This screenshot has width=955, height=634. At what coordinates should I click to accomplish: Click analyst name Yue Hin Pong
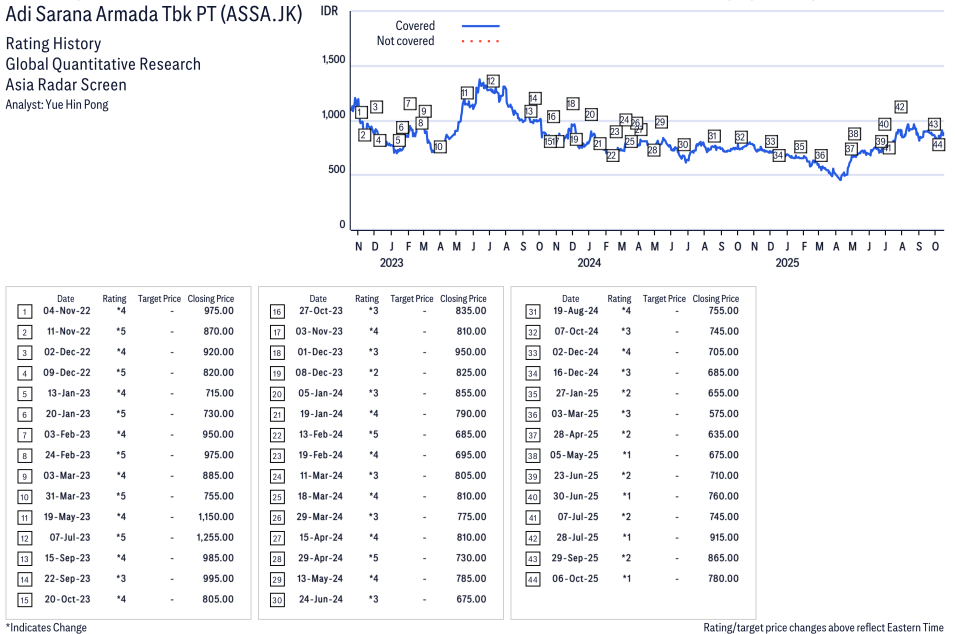coord(76,104)
